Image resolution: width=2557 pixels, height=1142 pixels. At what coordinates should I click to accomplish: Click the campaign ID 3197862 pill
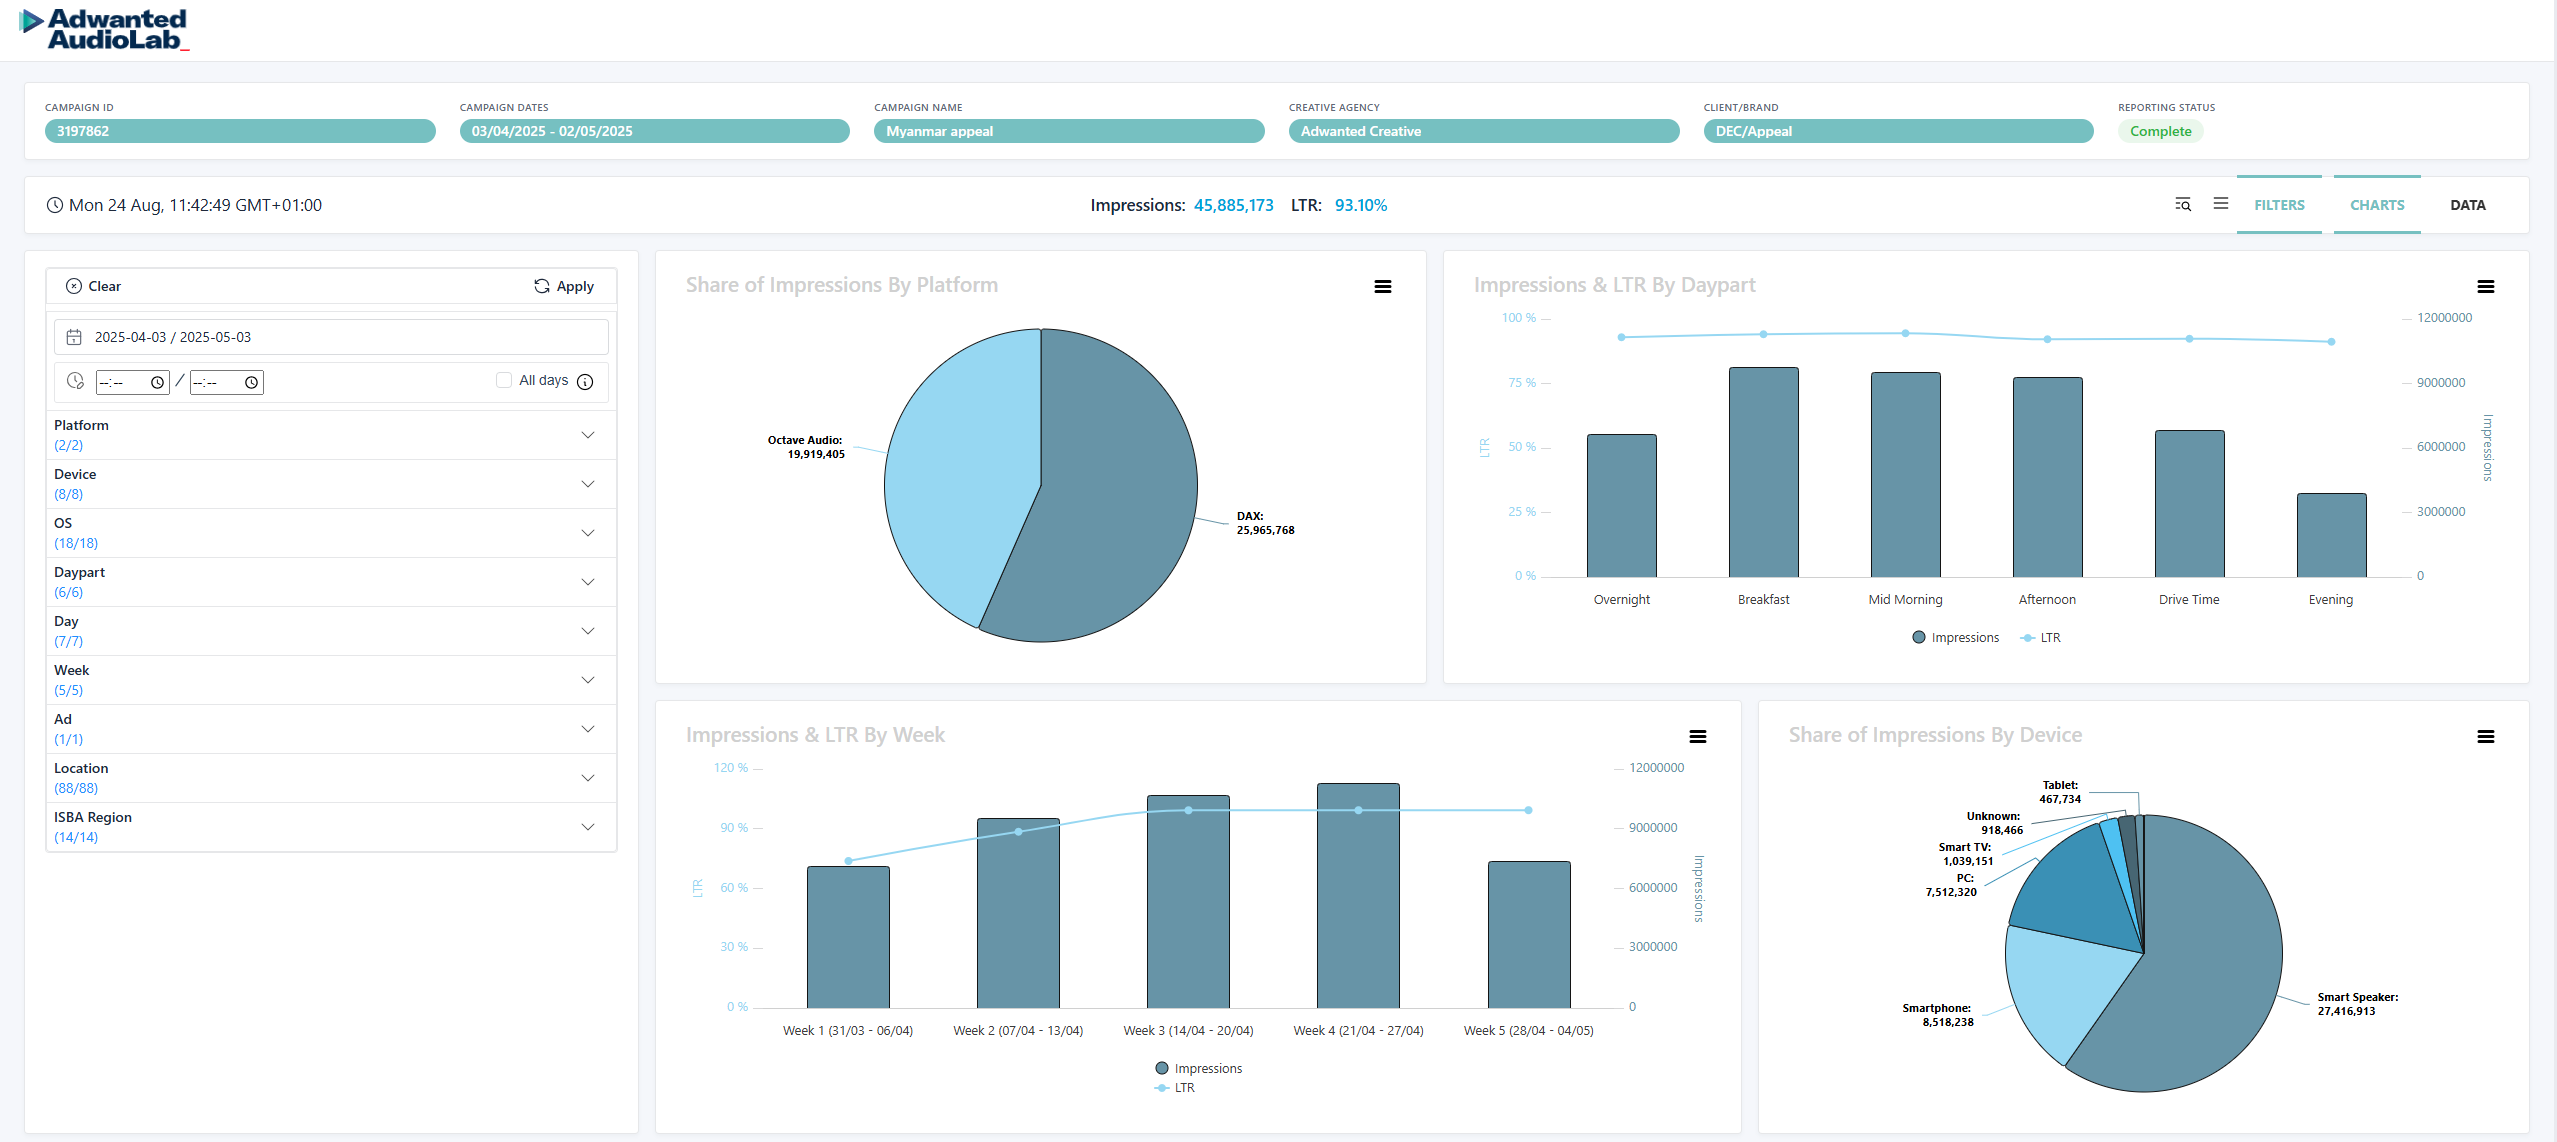tap(240, 131)
